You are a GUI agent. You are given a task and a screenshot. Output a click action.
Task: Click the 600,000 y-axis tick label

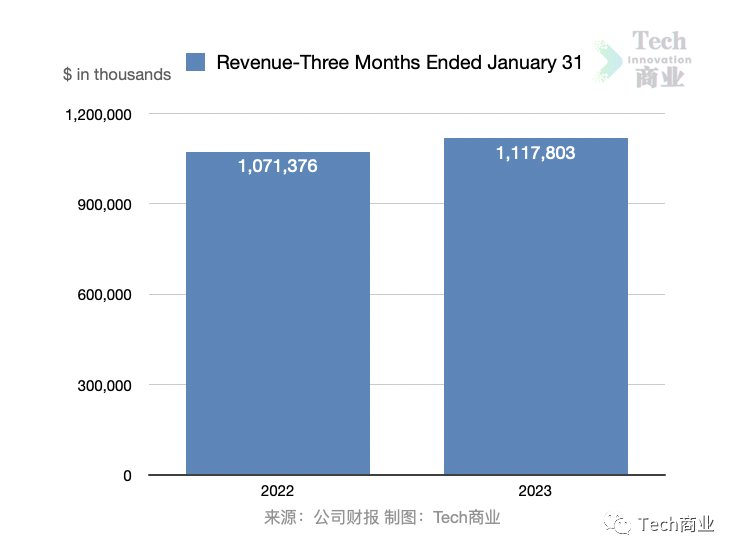click(x=106, y=295)
